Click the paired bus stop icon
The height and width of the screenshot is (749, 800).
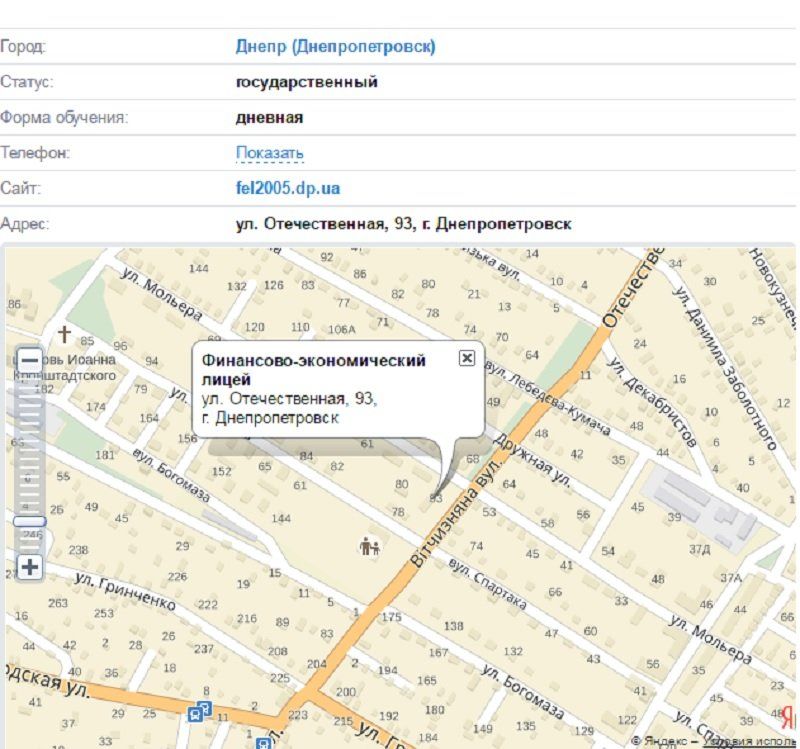(200, 712)
